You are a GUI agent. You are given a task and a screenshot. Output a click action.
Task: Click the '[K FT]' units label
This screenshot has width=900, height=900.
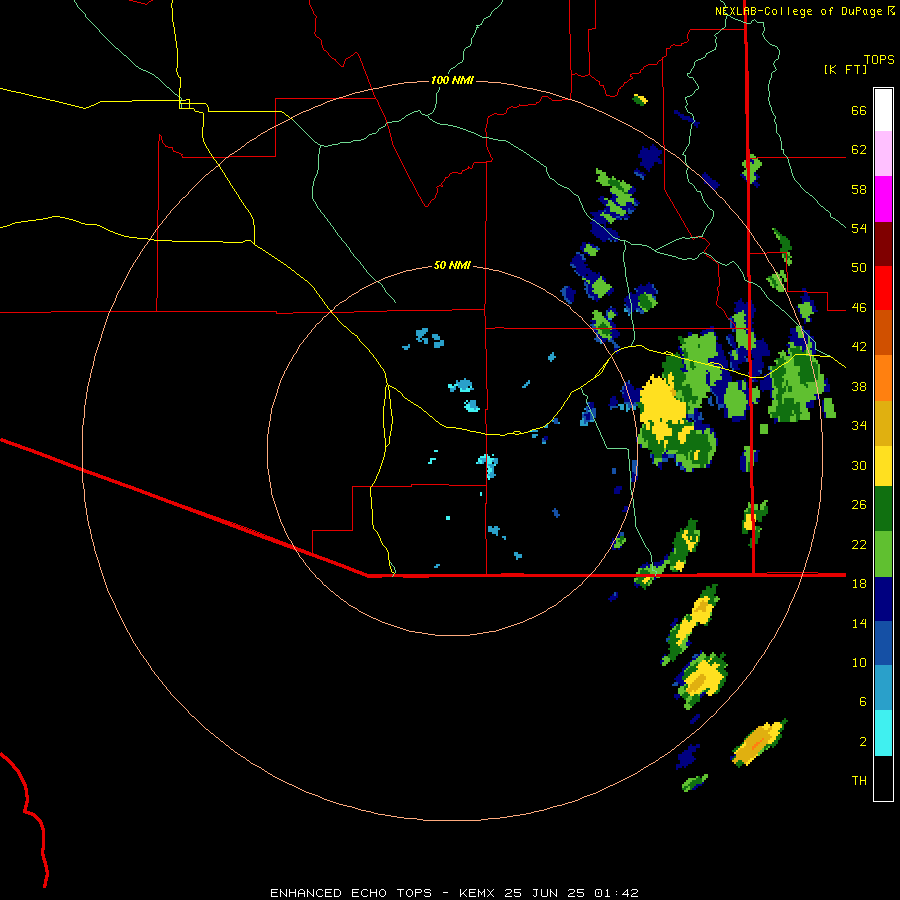tap(845, 70)
